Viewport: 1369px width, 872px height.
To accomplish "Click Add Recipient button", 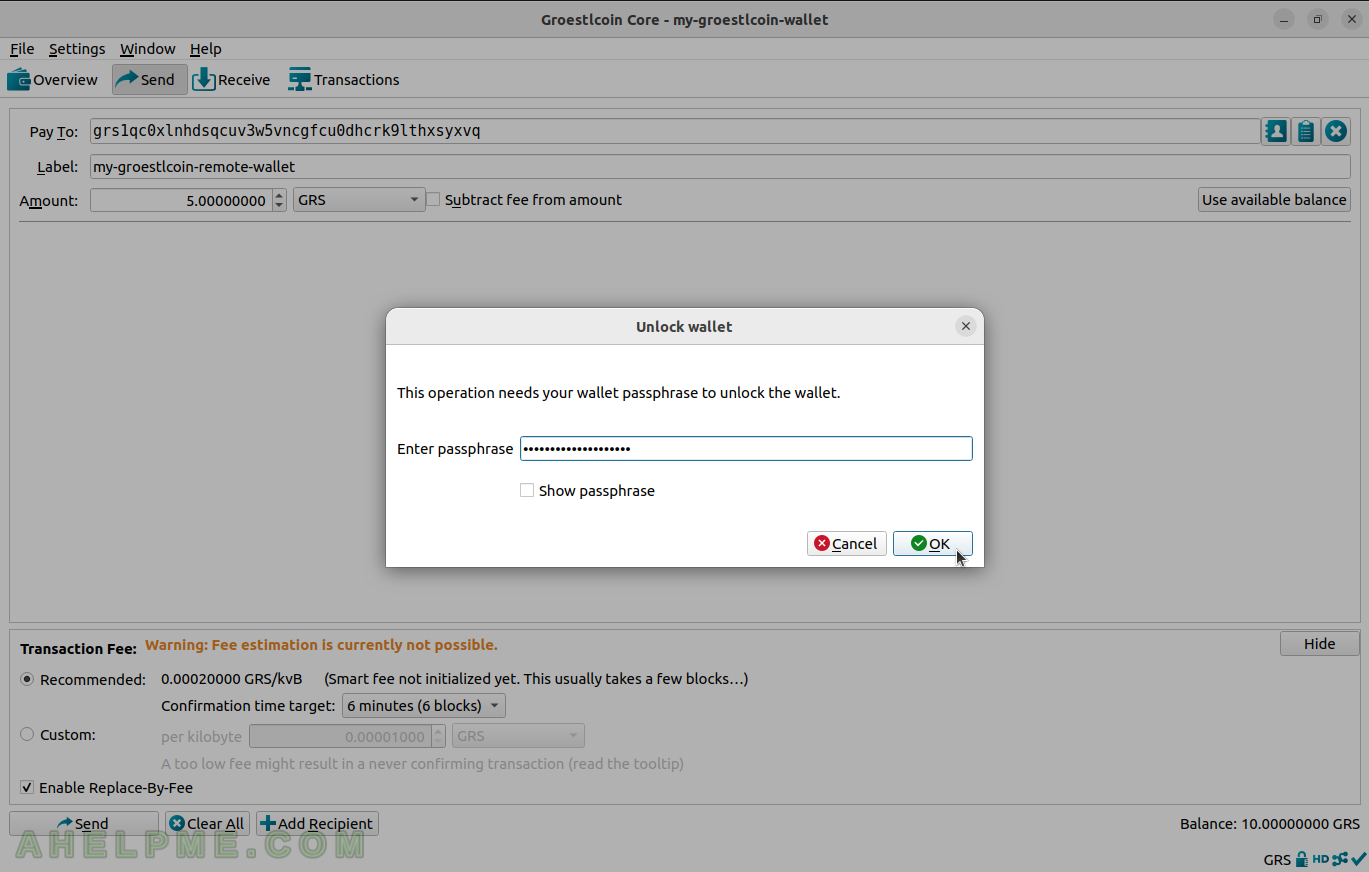I will [x=317, y=824].
